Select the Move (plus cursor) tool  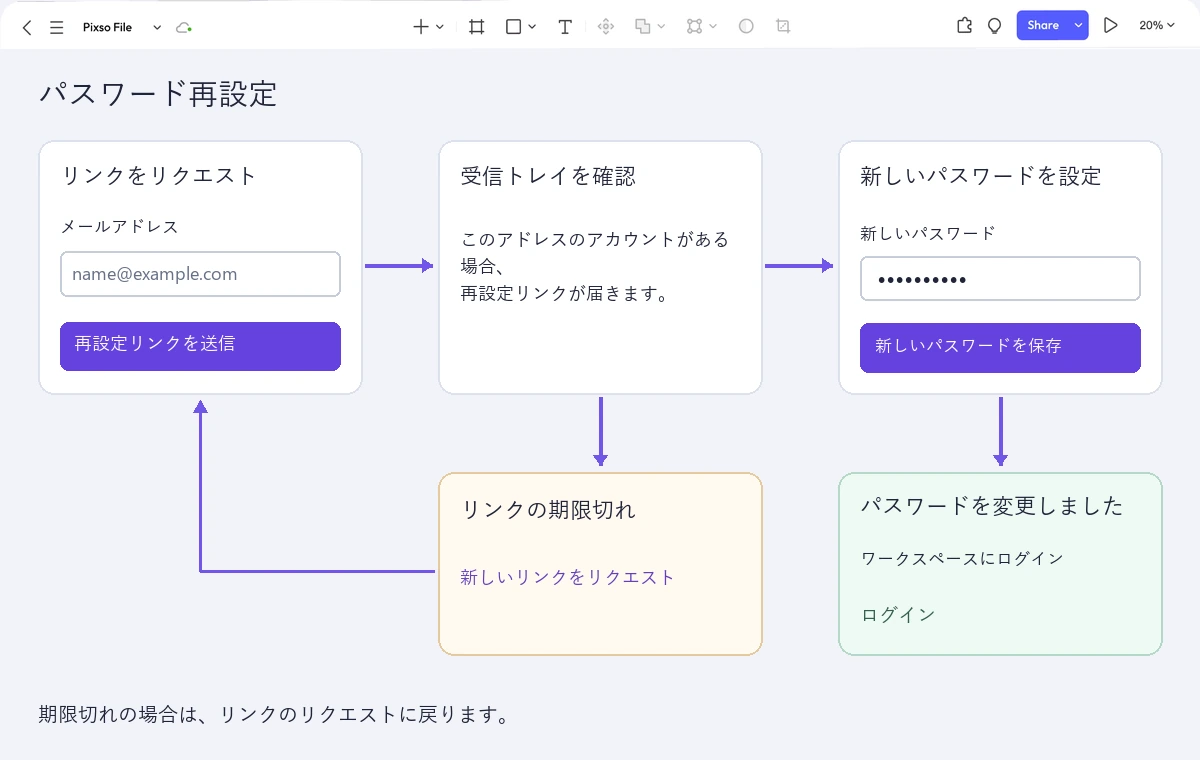point(422,27)
